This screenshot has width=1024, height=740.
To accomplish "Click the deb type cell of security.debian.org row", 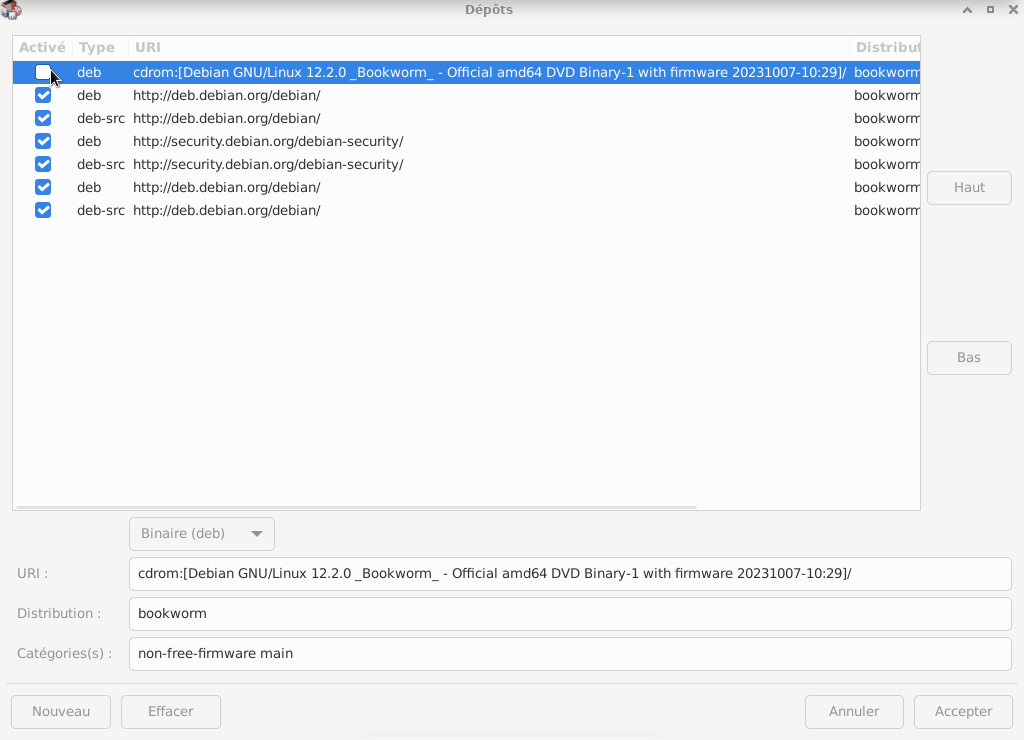I will click(89, 141).
